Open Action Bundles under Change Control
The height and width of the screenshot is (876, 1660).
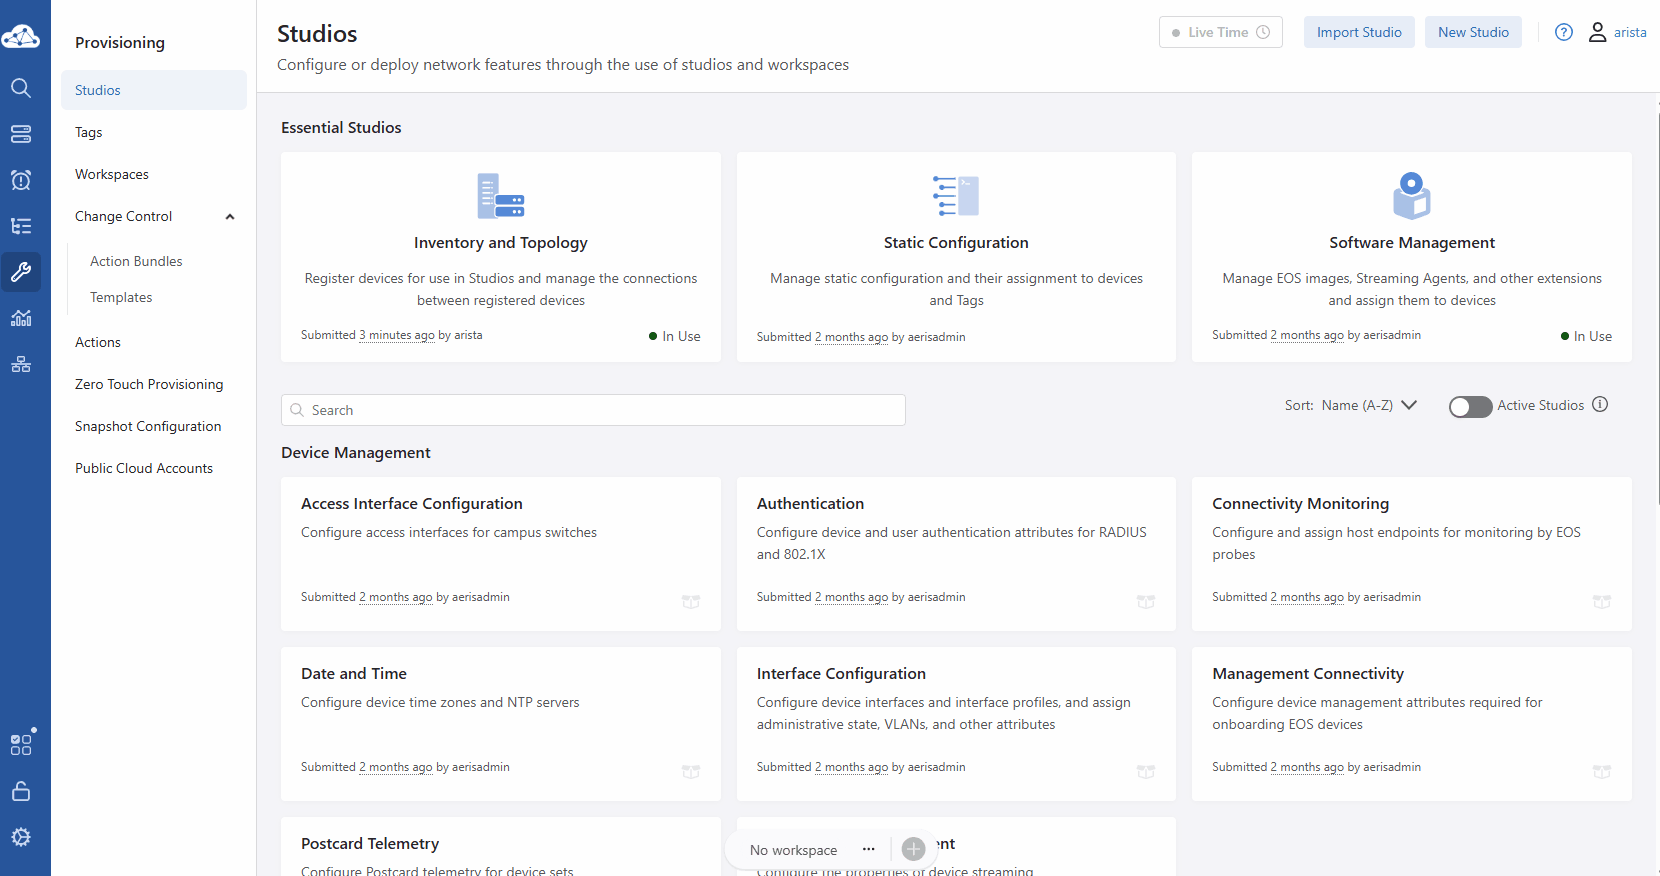[136, 261]
